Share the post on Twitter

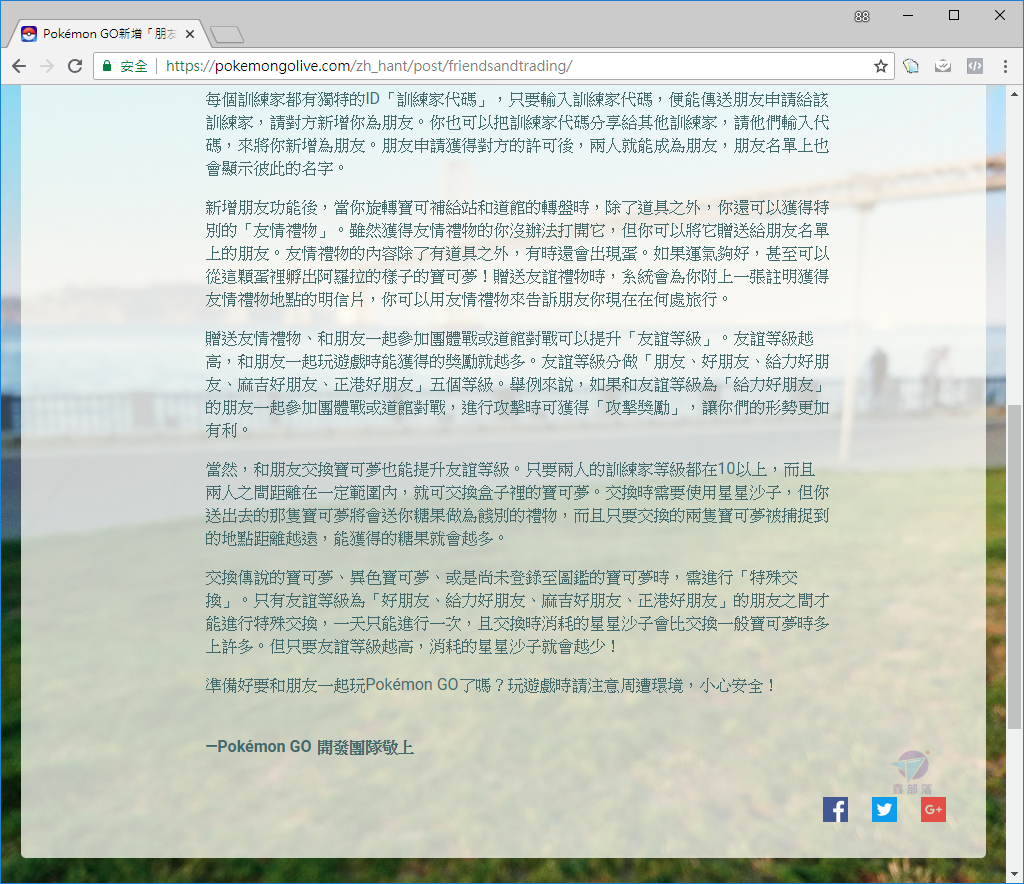884,810
